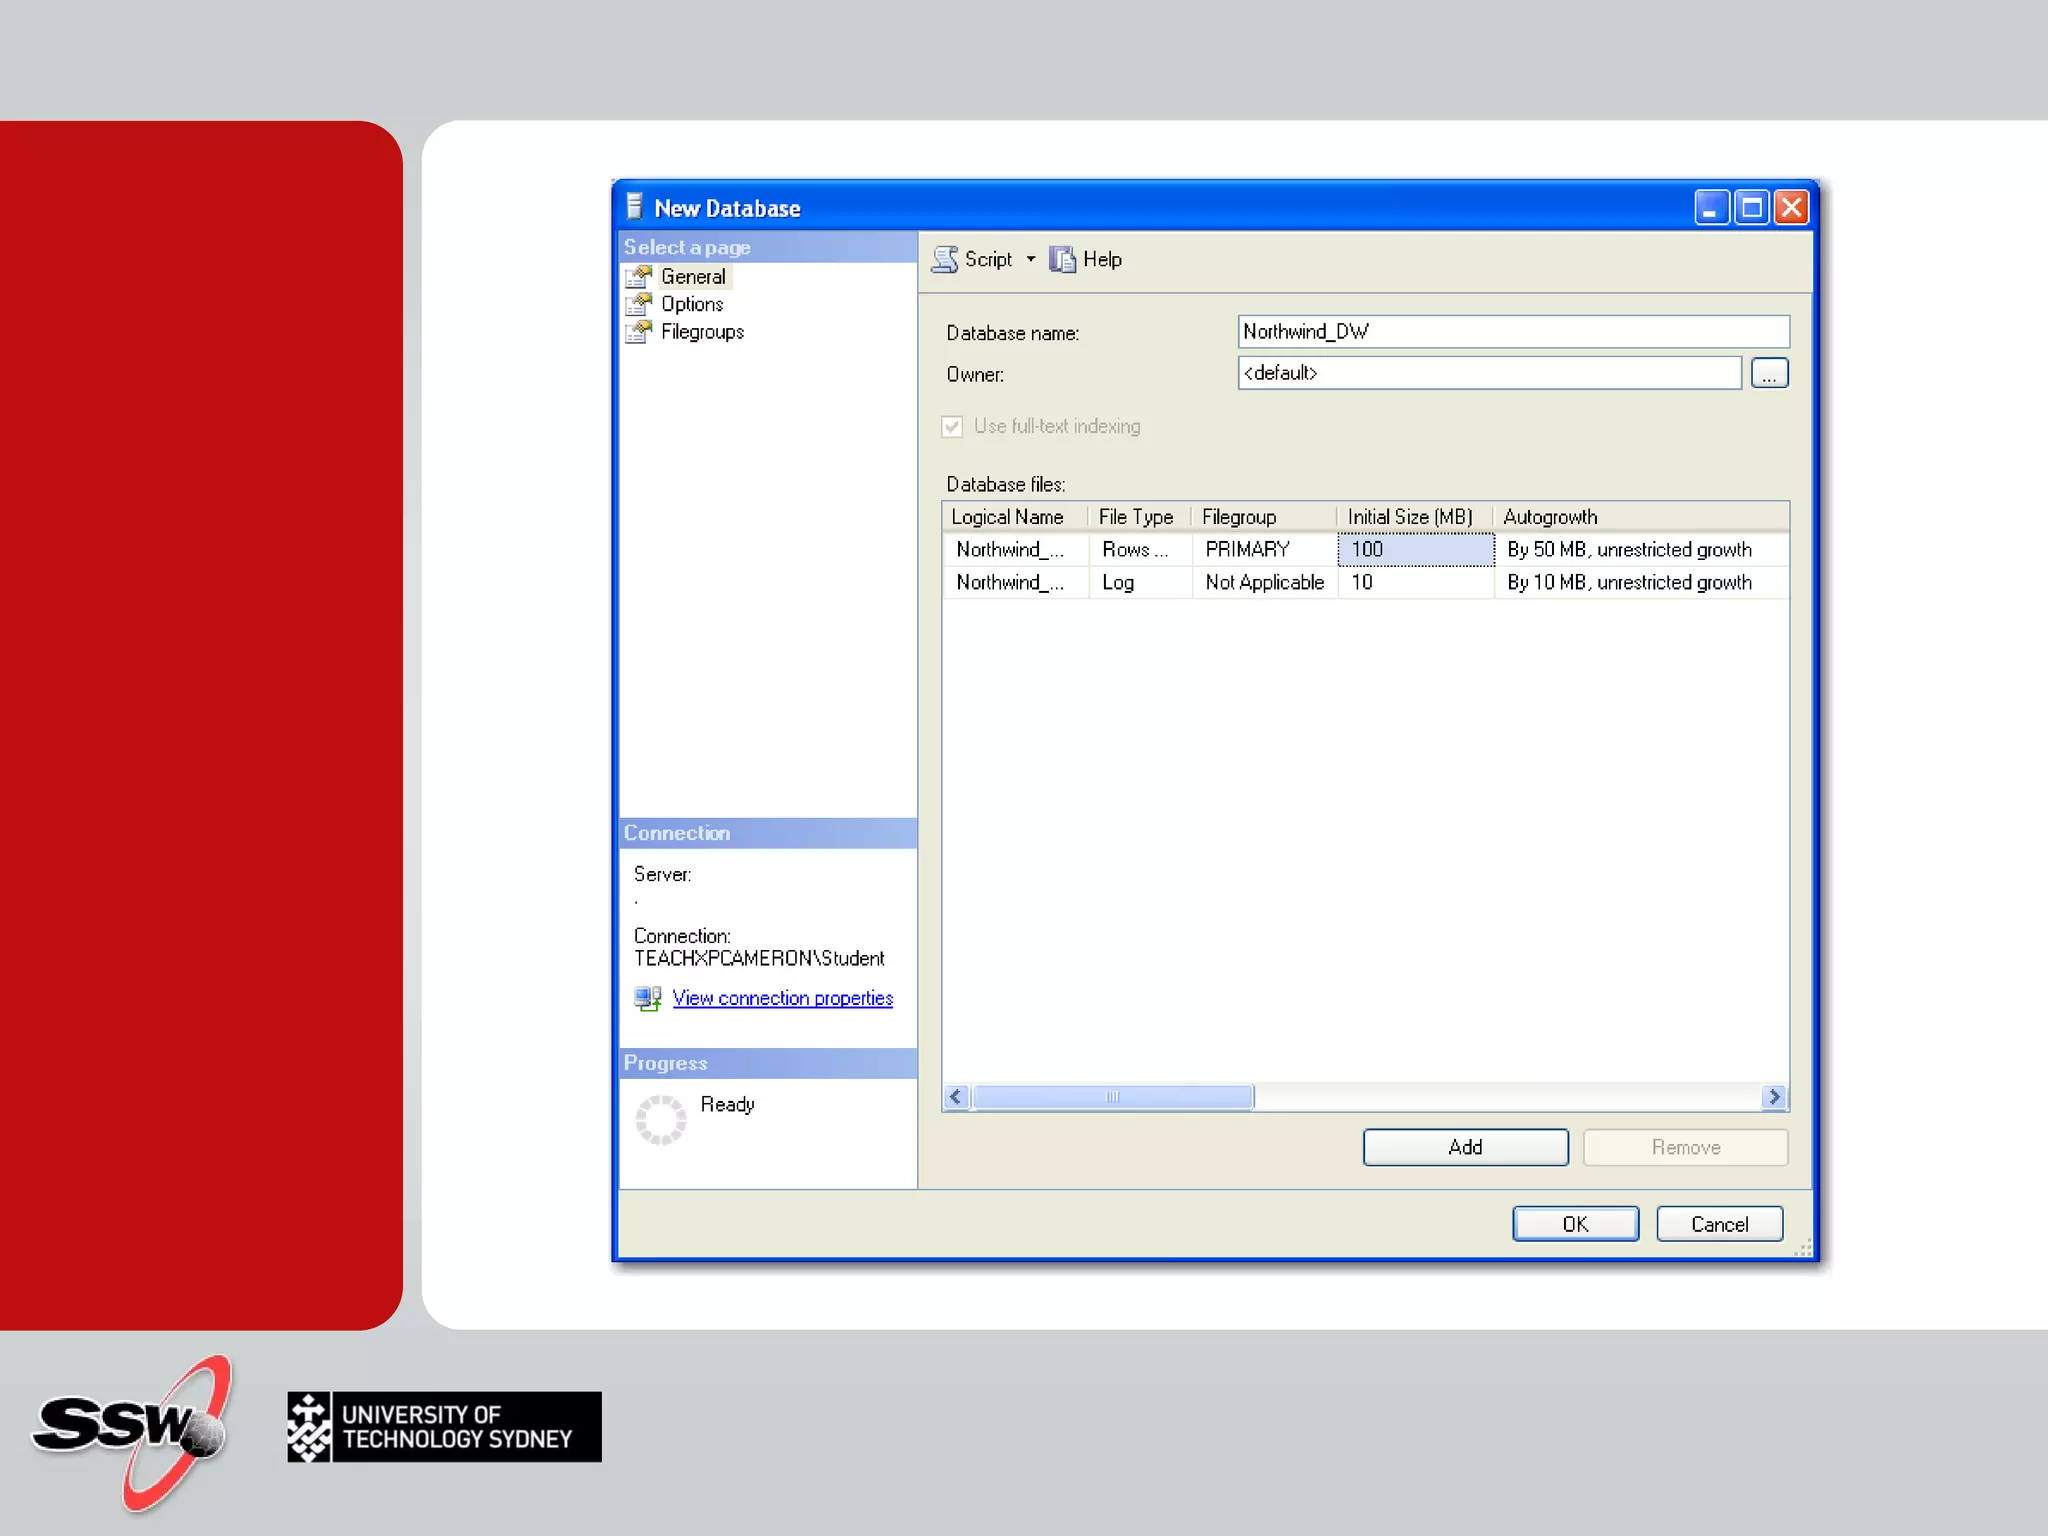This screenshot has width=2048, height=1536.
Task: Open the Script dropdown arrow
Action: [1031, 259]
